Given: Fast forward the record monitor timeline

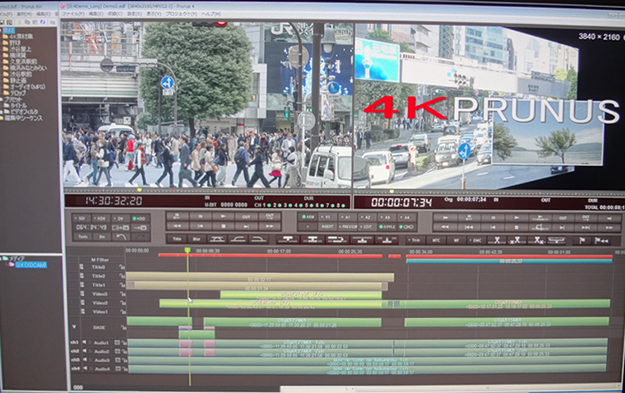Looking at the screenshot, I should (609, 228).
